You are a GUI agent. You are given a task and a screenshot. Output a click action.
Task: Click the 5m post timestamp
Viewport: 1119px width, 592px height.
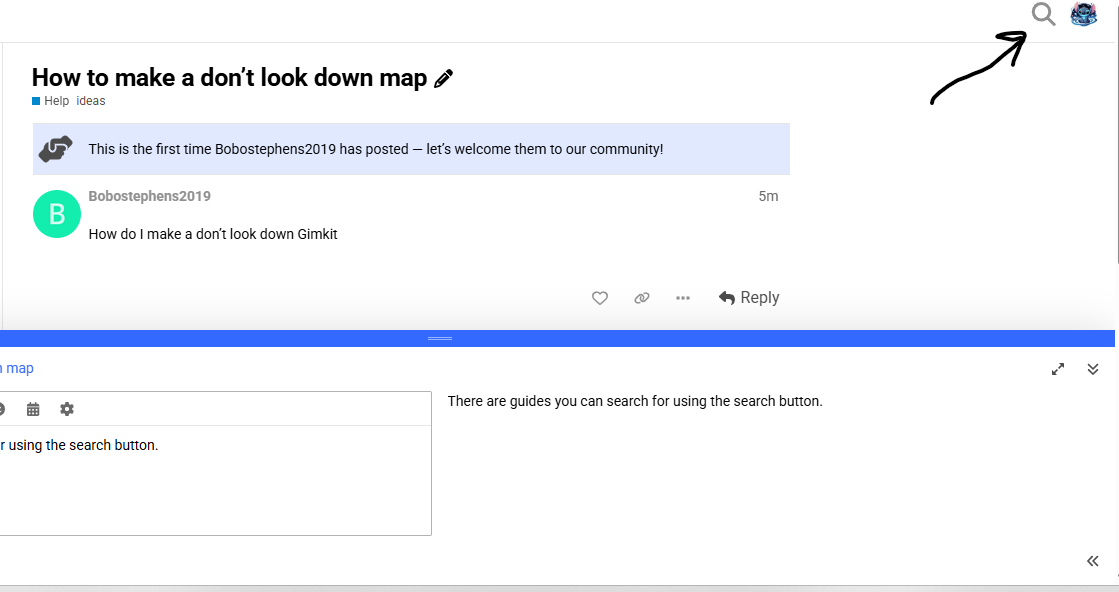coord(768,196)
